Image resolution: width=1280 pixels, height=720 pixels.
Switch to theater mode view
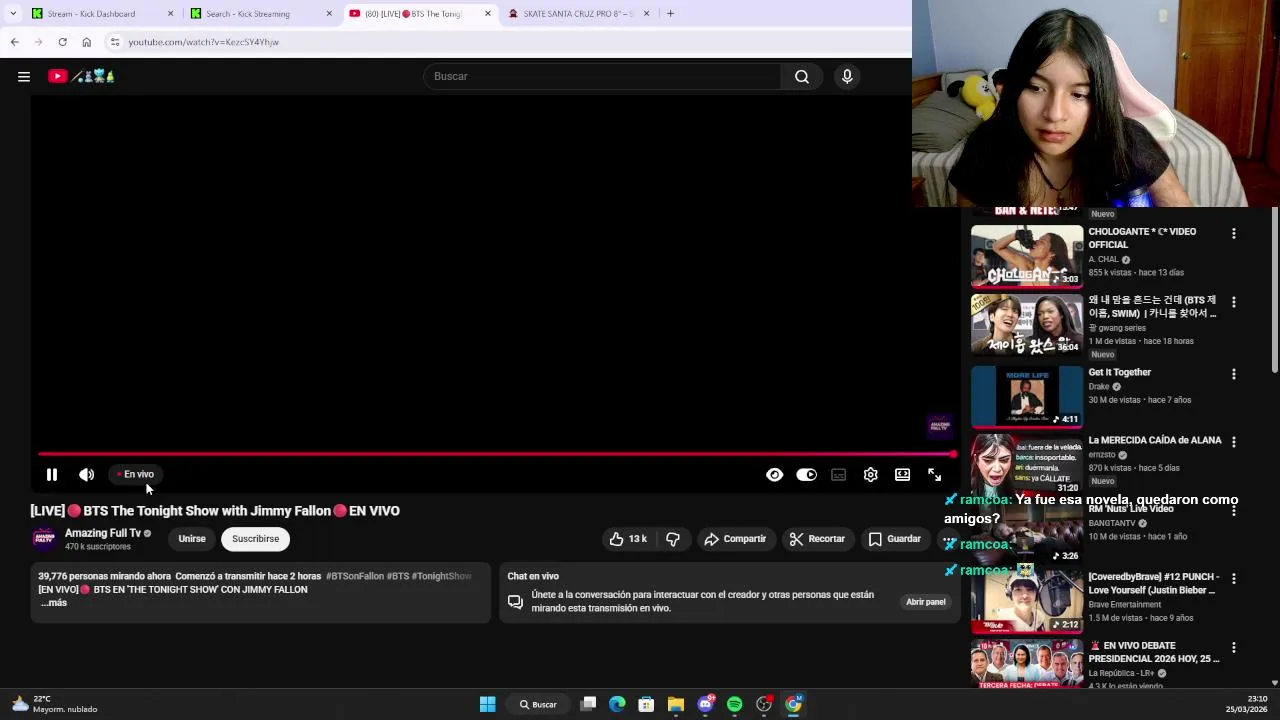point(902,475)
